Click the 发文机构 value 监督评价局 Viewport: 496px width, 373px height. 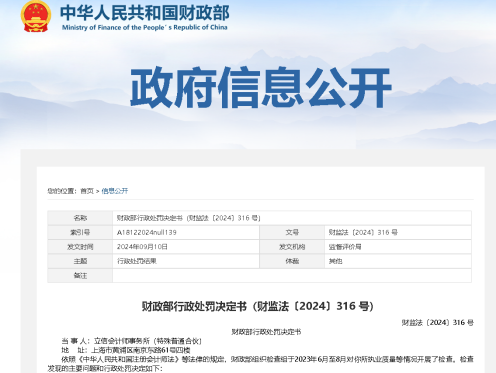click(345, 247)
